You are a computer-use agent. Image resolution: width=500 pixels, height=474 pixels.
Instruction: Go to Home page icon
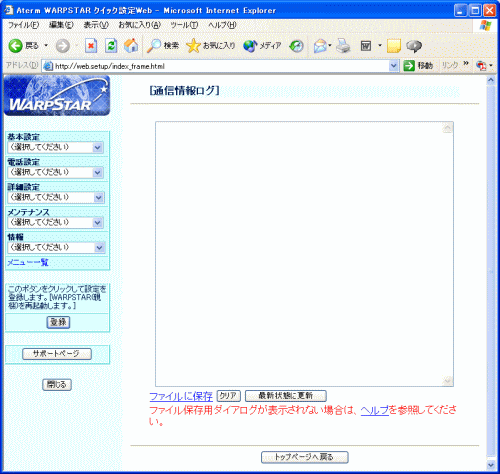click(131, 46)
